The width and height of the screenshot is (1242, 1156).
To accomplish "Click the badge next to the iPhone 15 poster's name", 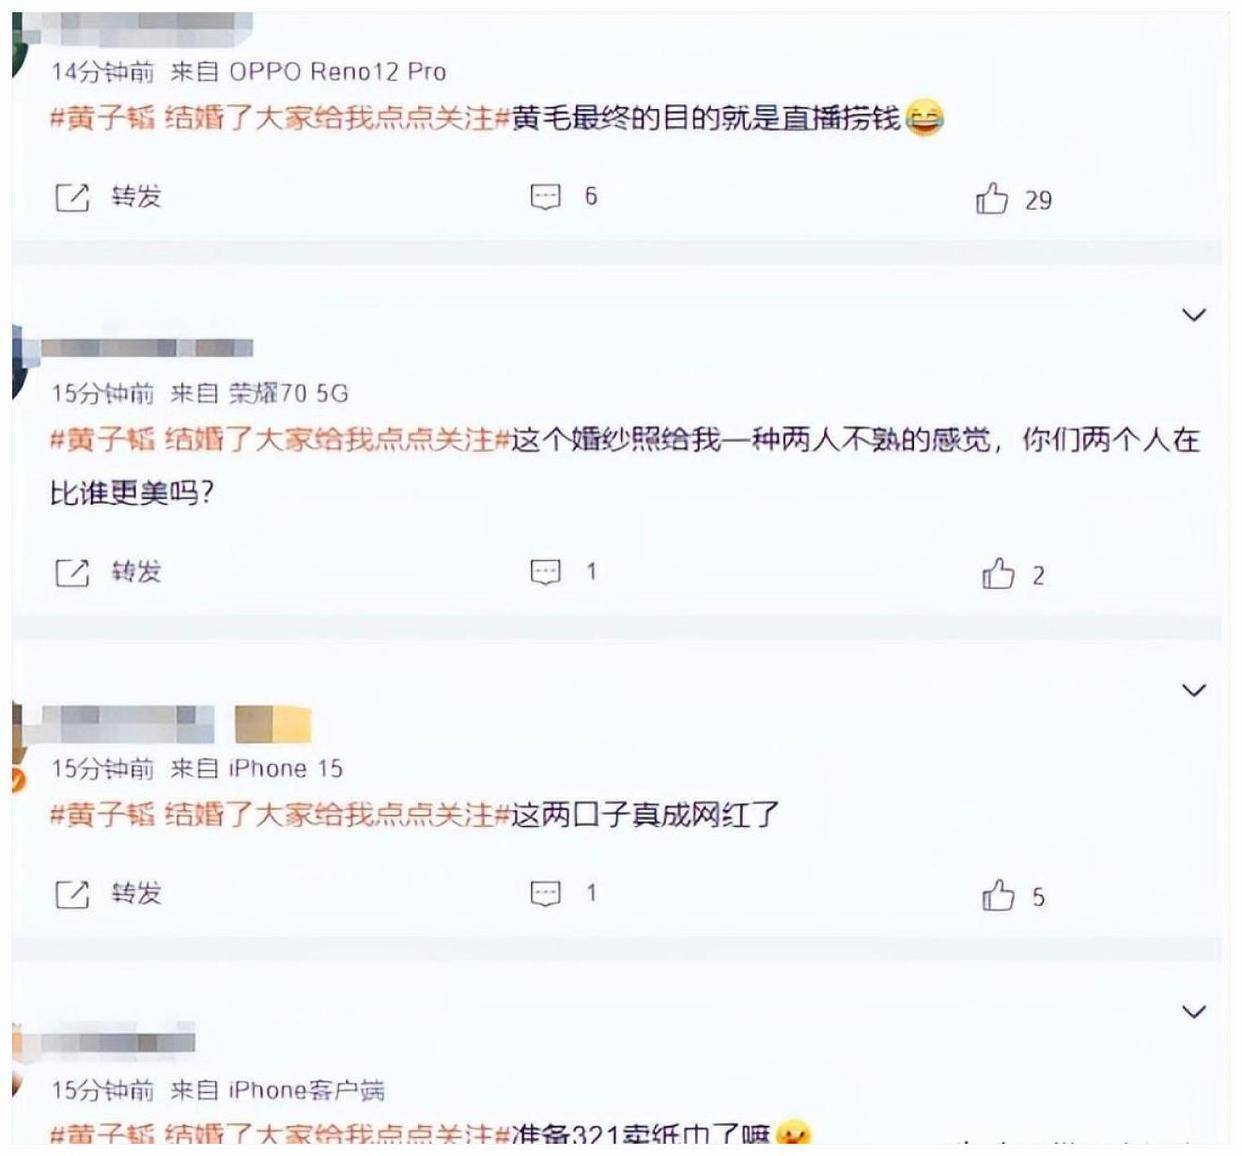I will coord(273,724).
